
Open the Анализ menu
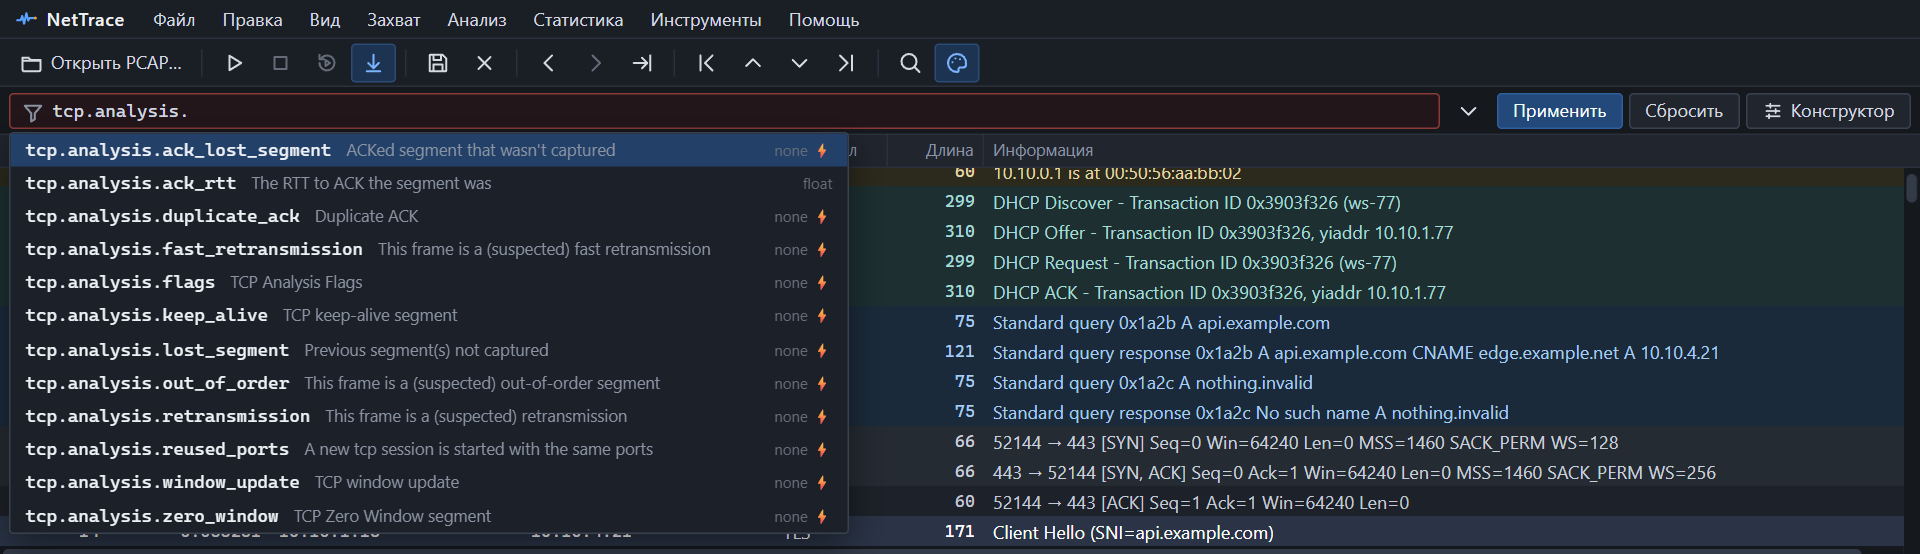477,20
